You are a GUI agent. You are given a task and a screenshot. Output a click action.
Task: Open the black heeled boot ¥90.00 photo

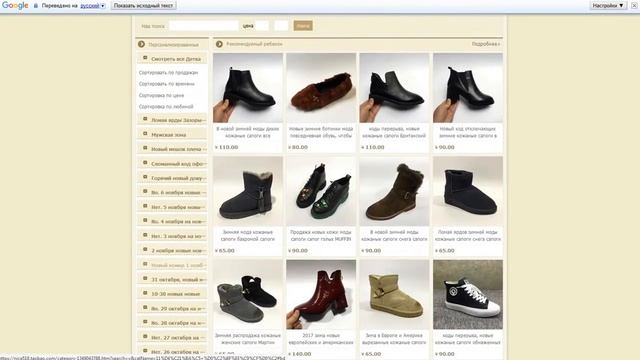(468, 88)
